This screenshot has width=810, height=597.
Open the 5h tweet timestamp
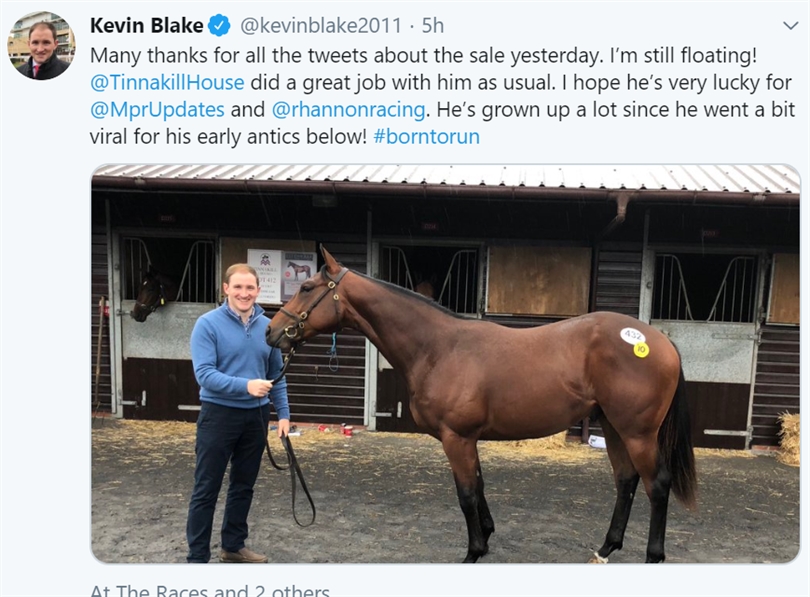(433, 25)
